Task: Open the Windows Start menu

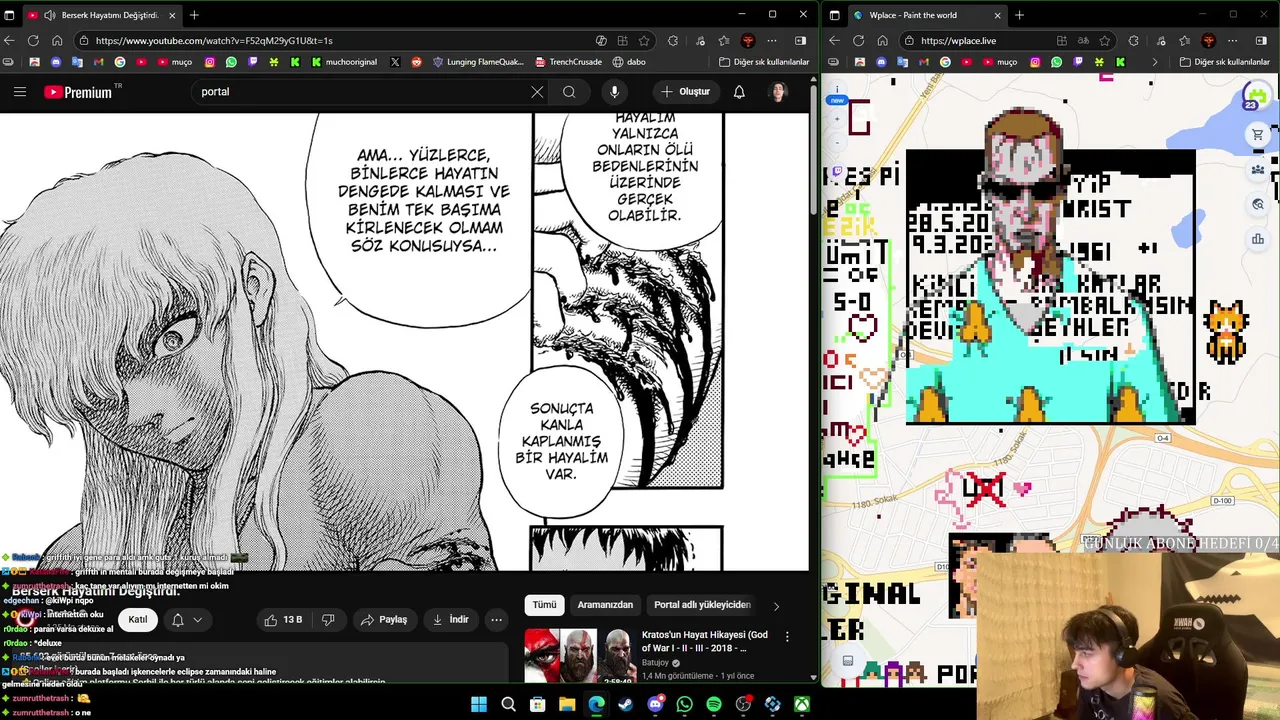Action: (x=479, y=705)
